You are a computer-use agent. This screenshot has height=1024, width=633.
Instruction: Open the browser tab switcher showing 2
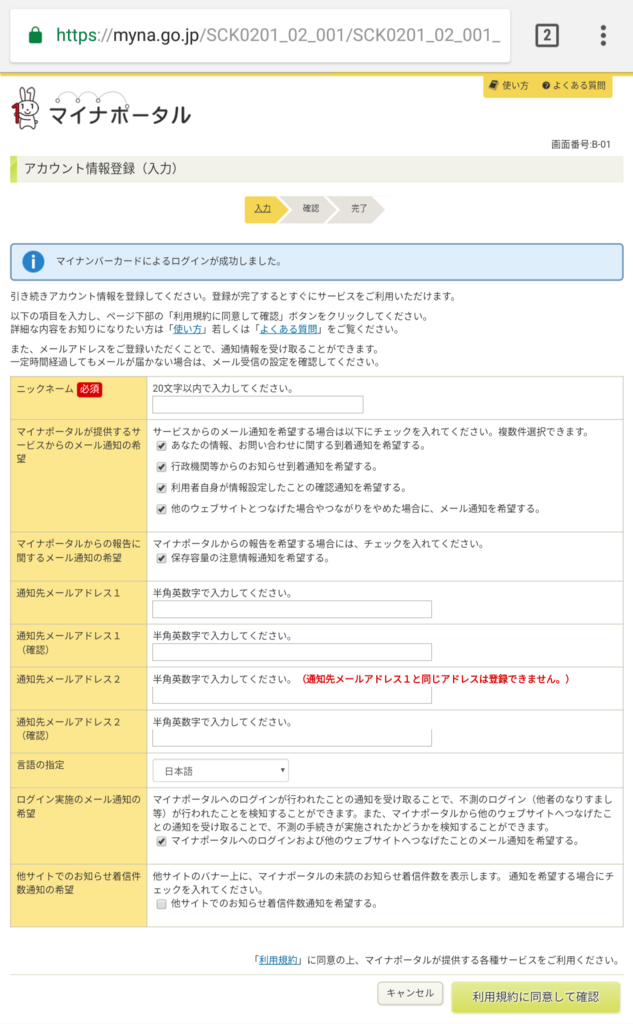547,35
